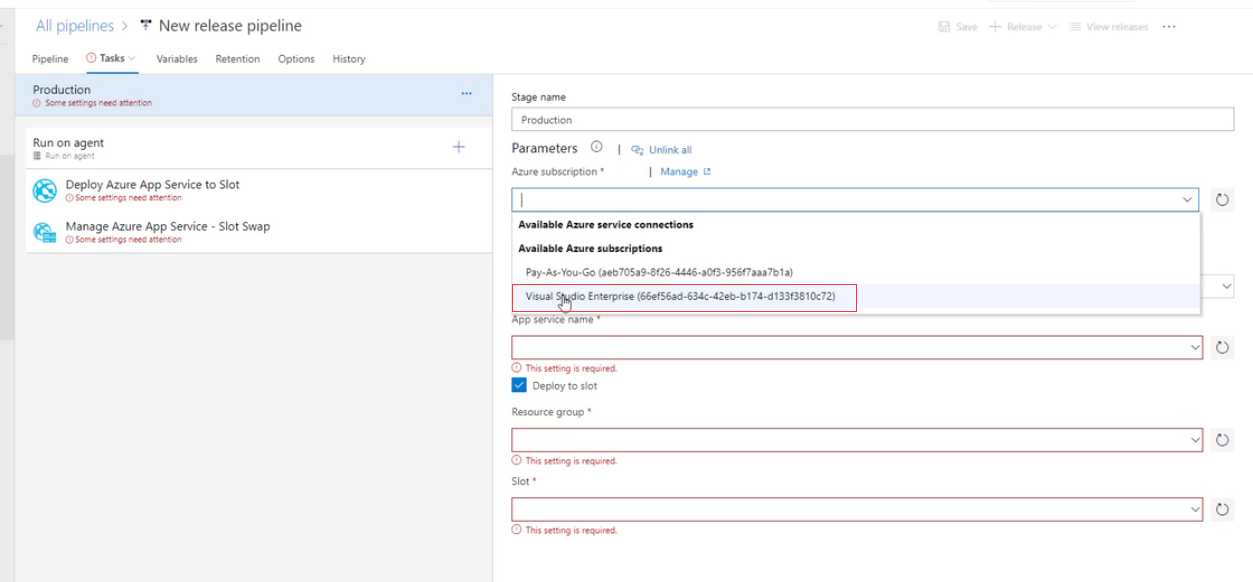This screenshot has height=582, width=1253.
Task: Click the Manage Azure App Service Slot Swap icon
Action: [45, 232]
